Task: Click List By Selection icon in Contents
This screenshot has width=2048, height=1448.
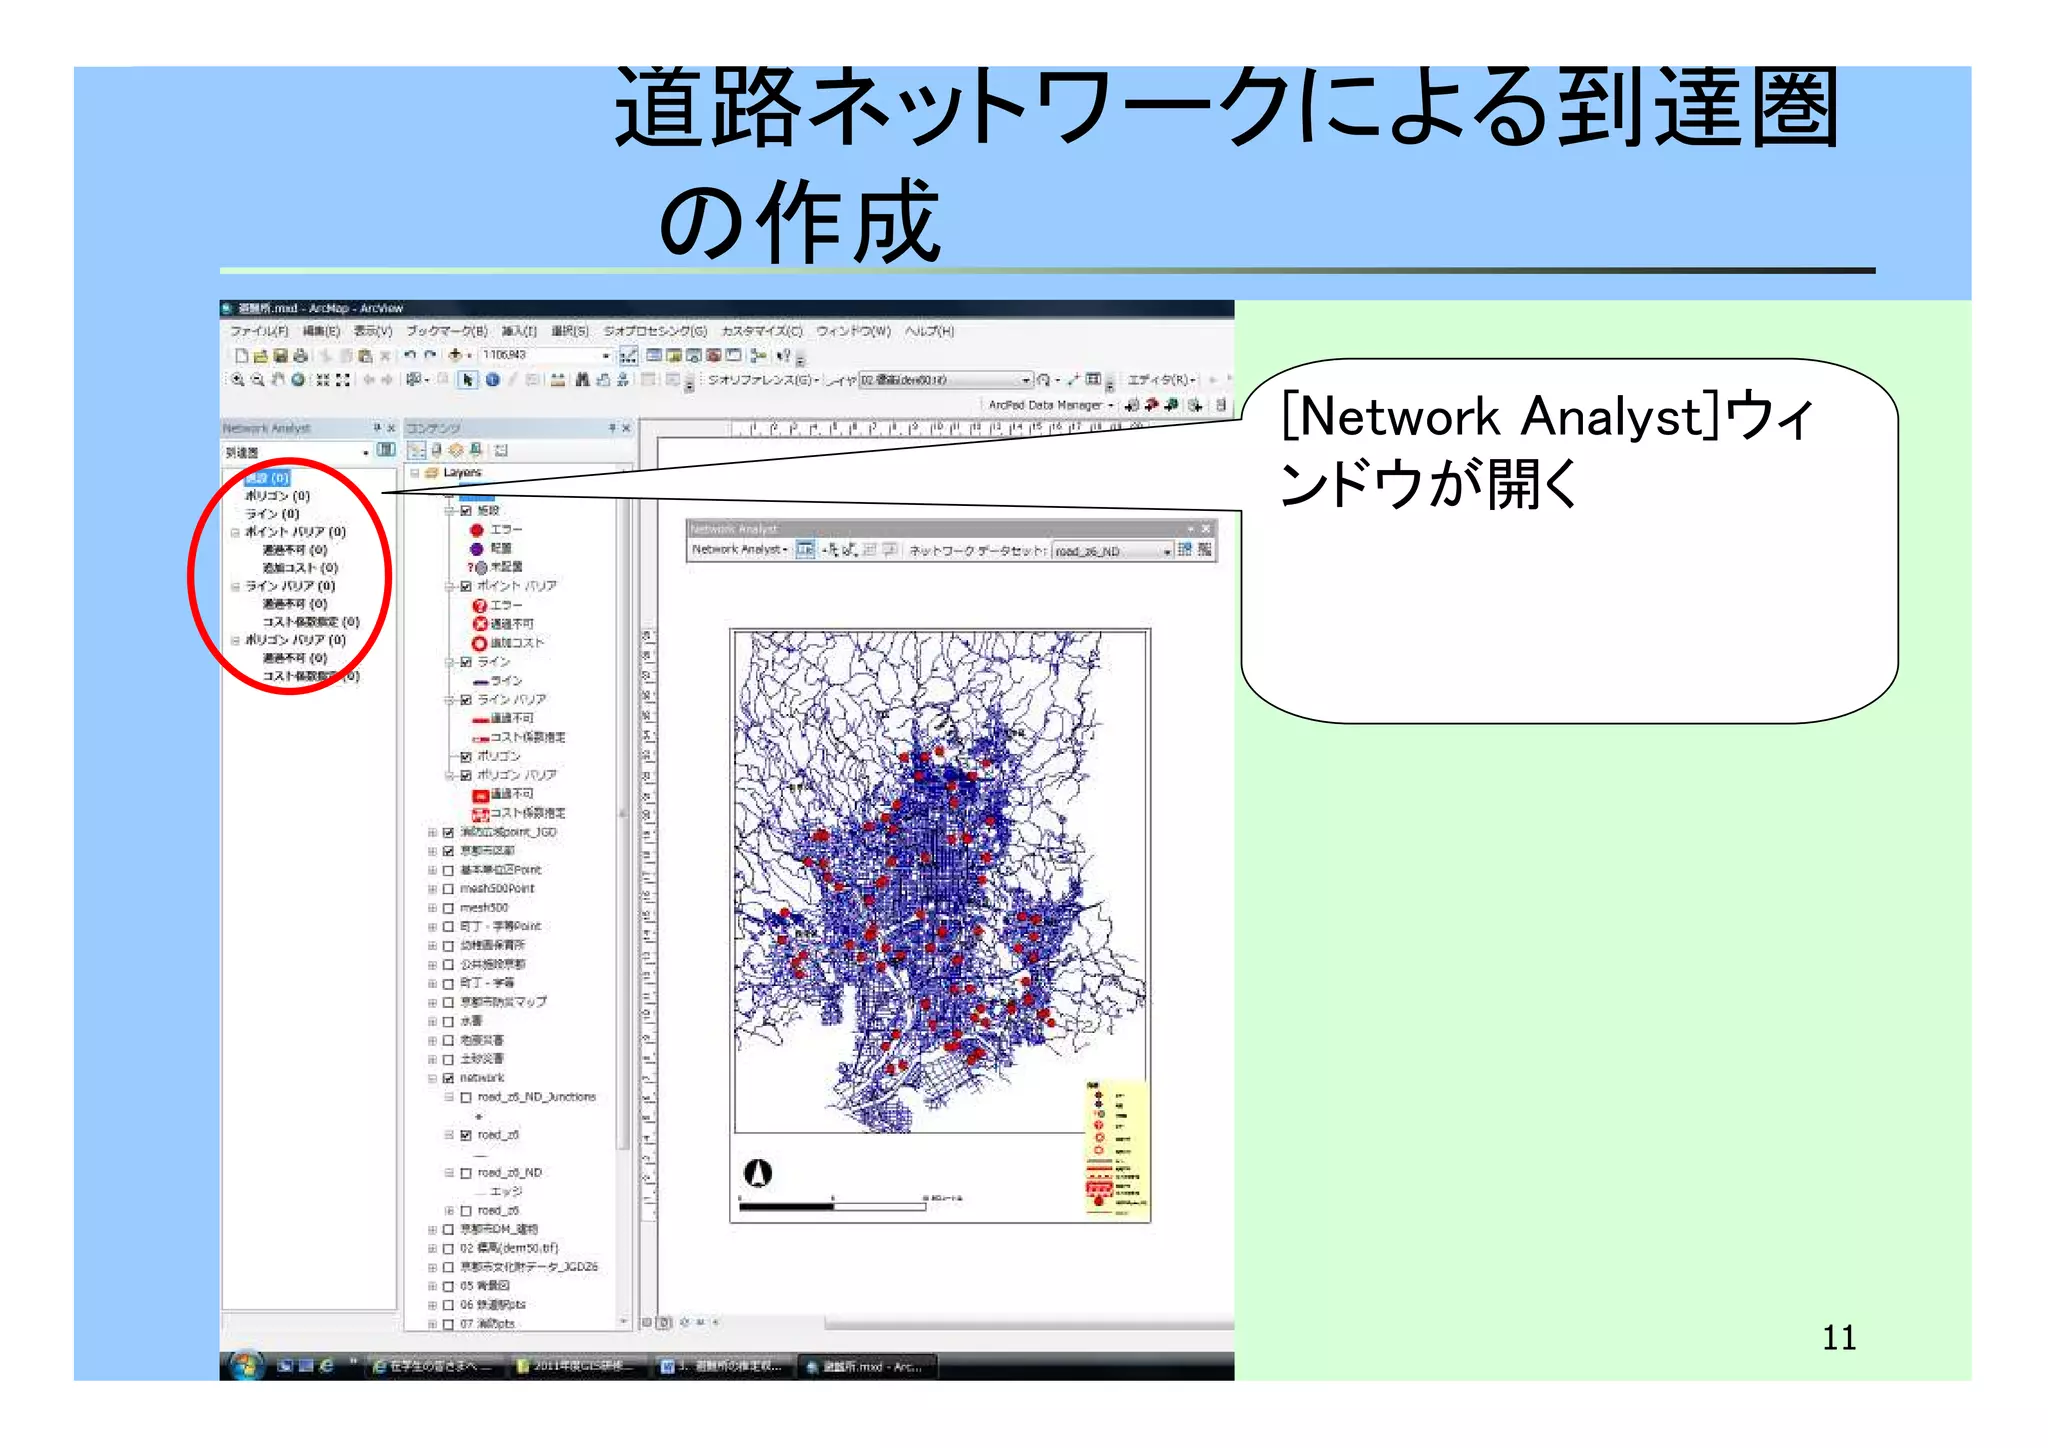Action: [476, 451]
